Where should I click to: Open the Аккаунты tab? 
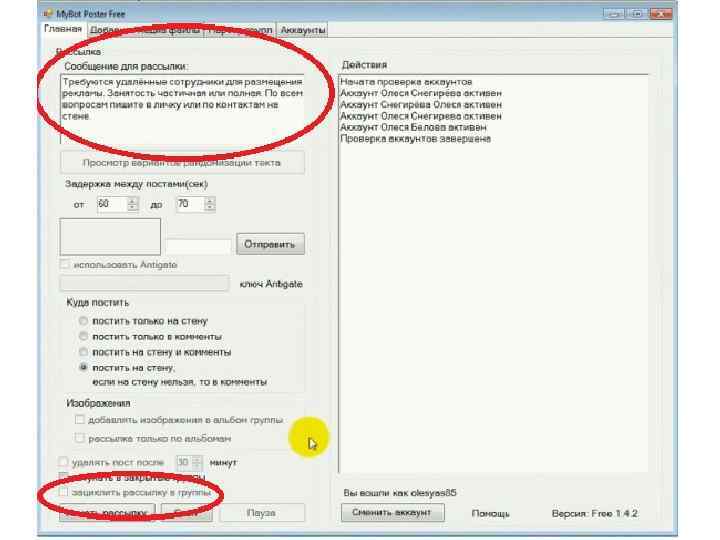pyautogui.click(x=303, y=30)
